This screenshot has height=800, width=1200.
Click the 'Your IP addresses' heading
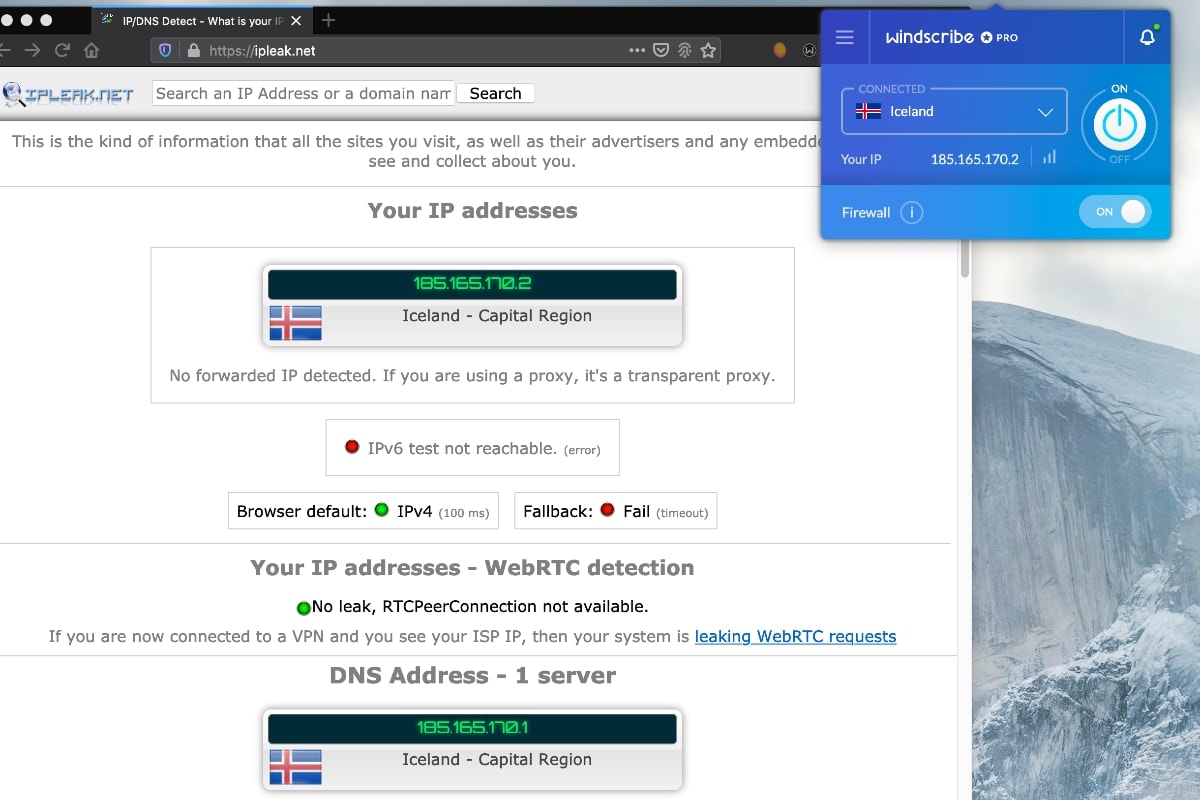pyautogui.click(x=472, y=211)
